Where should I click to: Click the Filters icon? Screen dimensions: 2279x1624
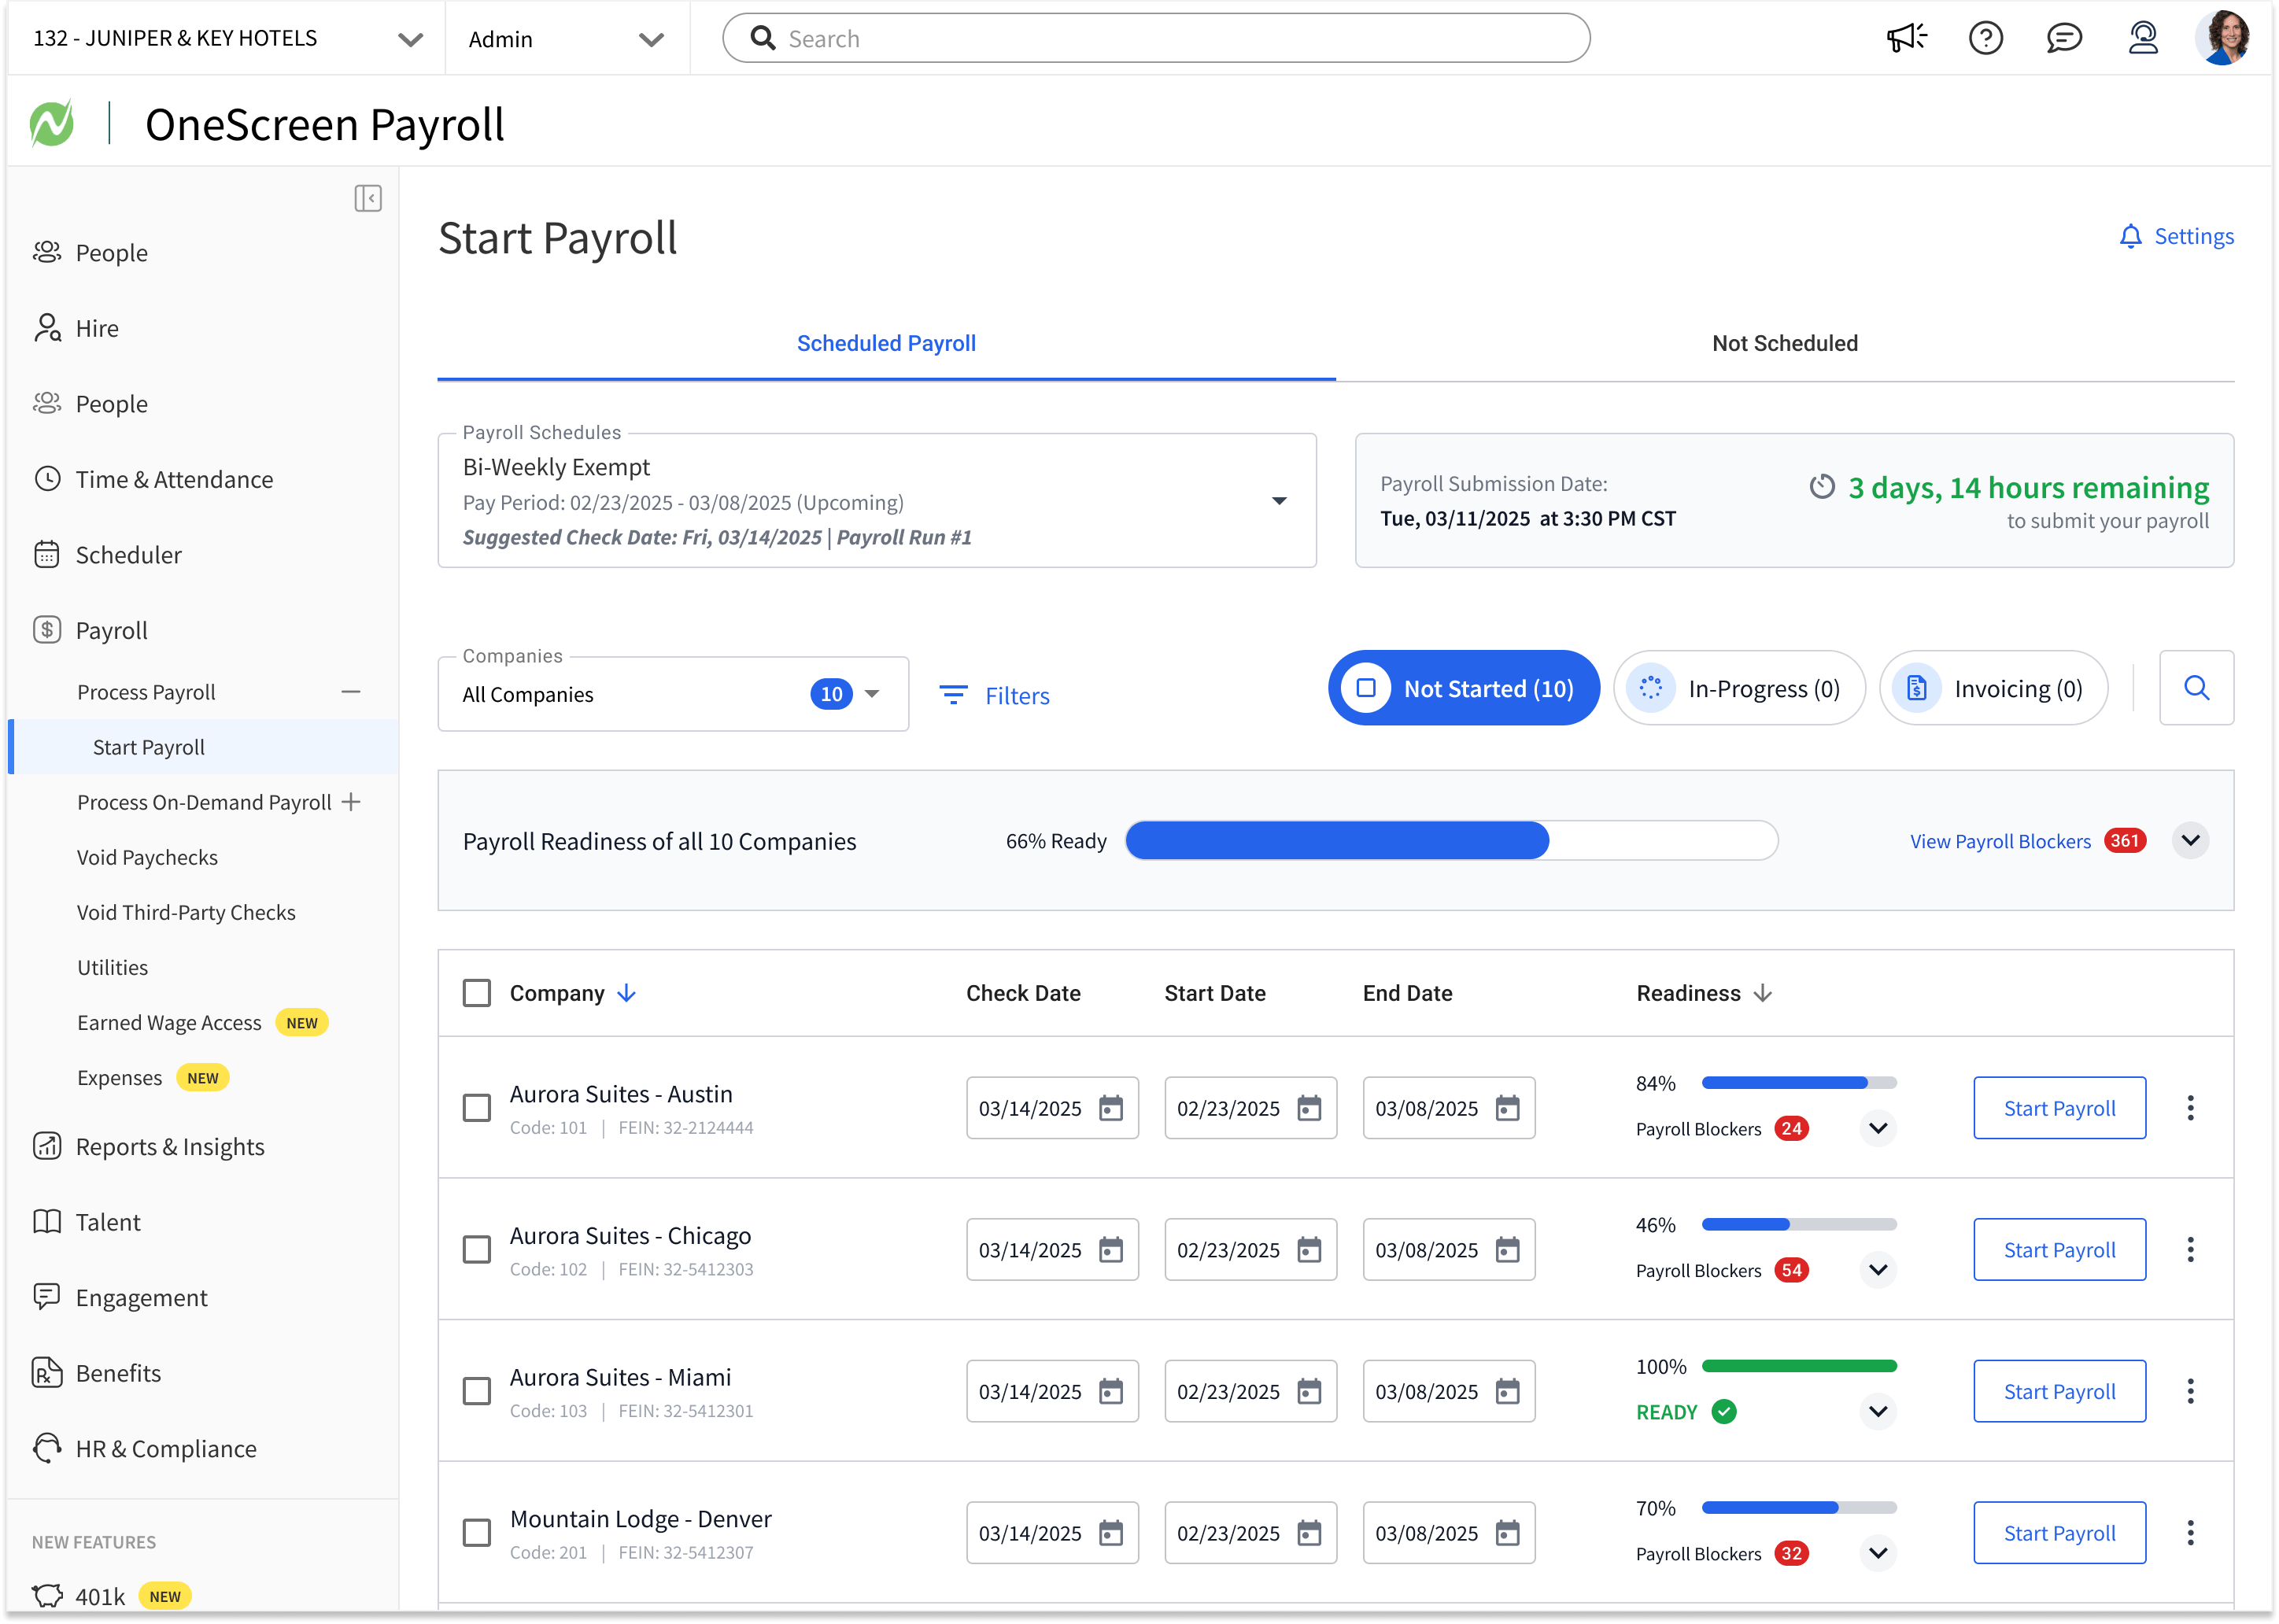point(953,695)
